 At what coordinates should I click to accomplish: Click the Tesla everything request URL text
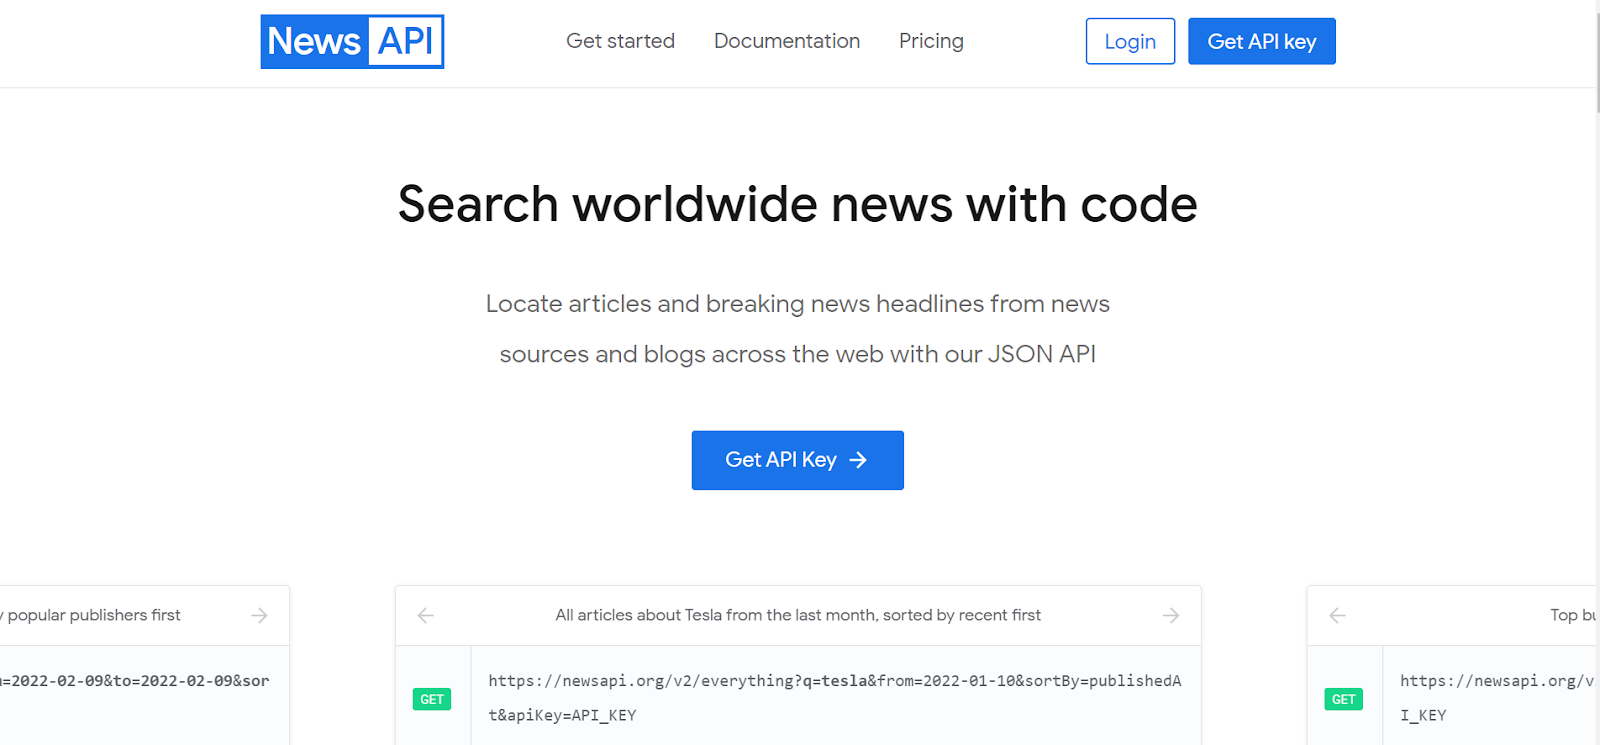835,697
